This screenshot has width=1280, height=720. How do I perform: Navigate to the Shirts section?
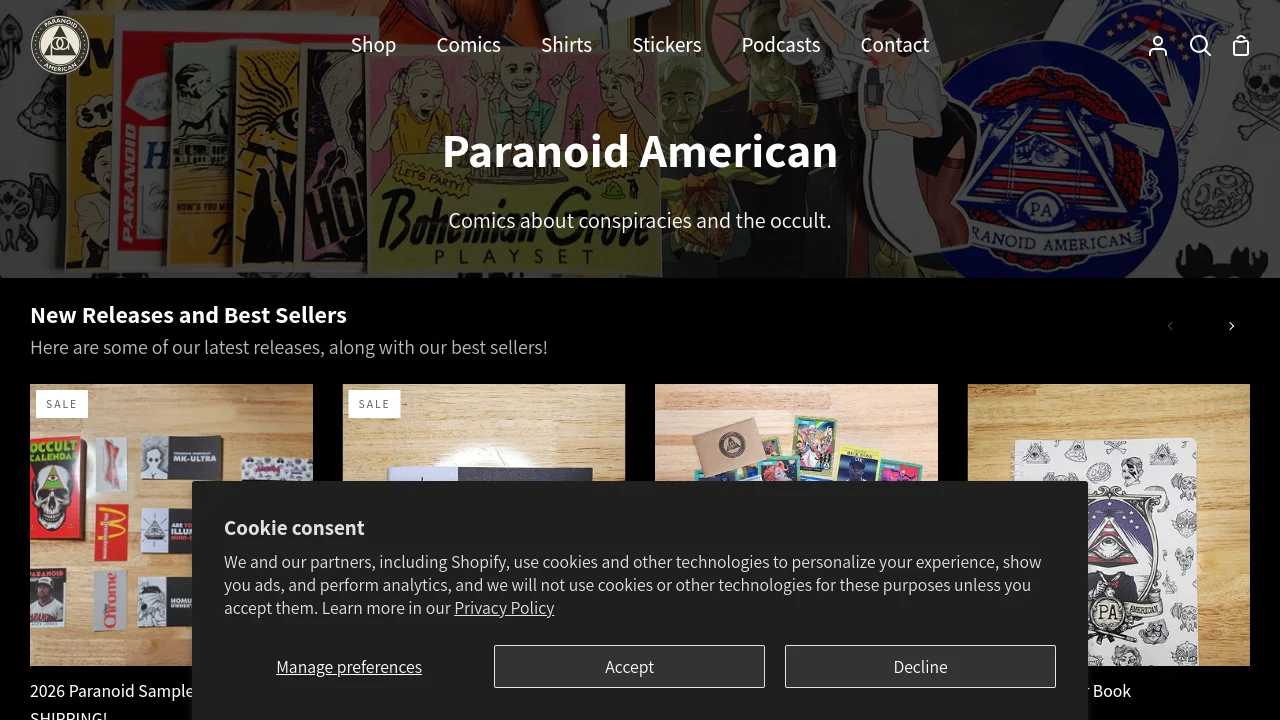(x=566, y=45)
